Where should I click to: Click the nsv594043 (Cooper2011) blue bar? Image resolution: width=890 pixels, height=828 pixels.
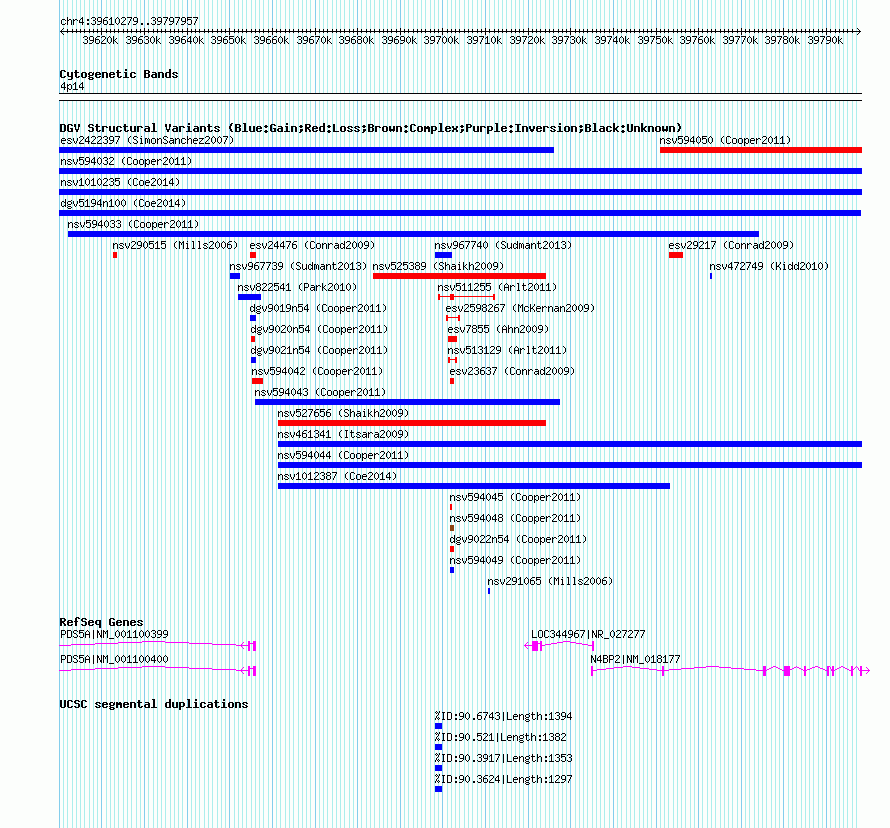coord(408,402)
